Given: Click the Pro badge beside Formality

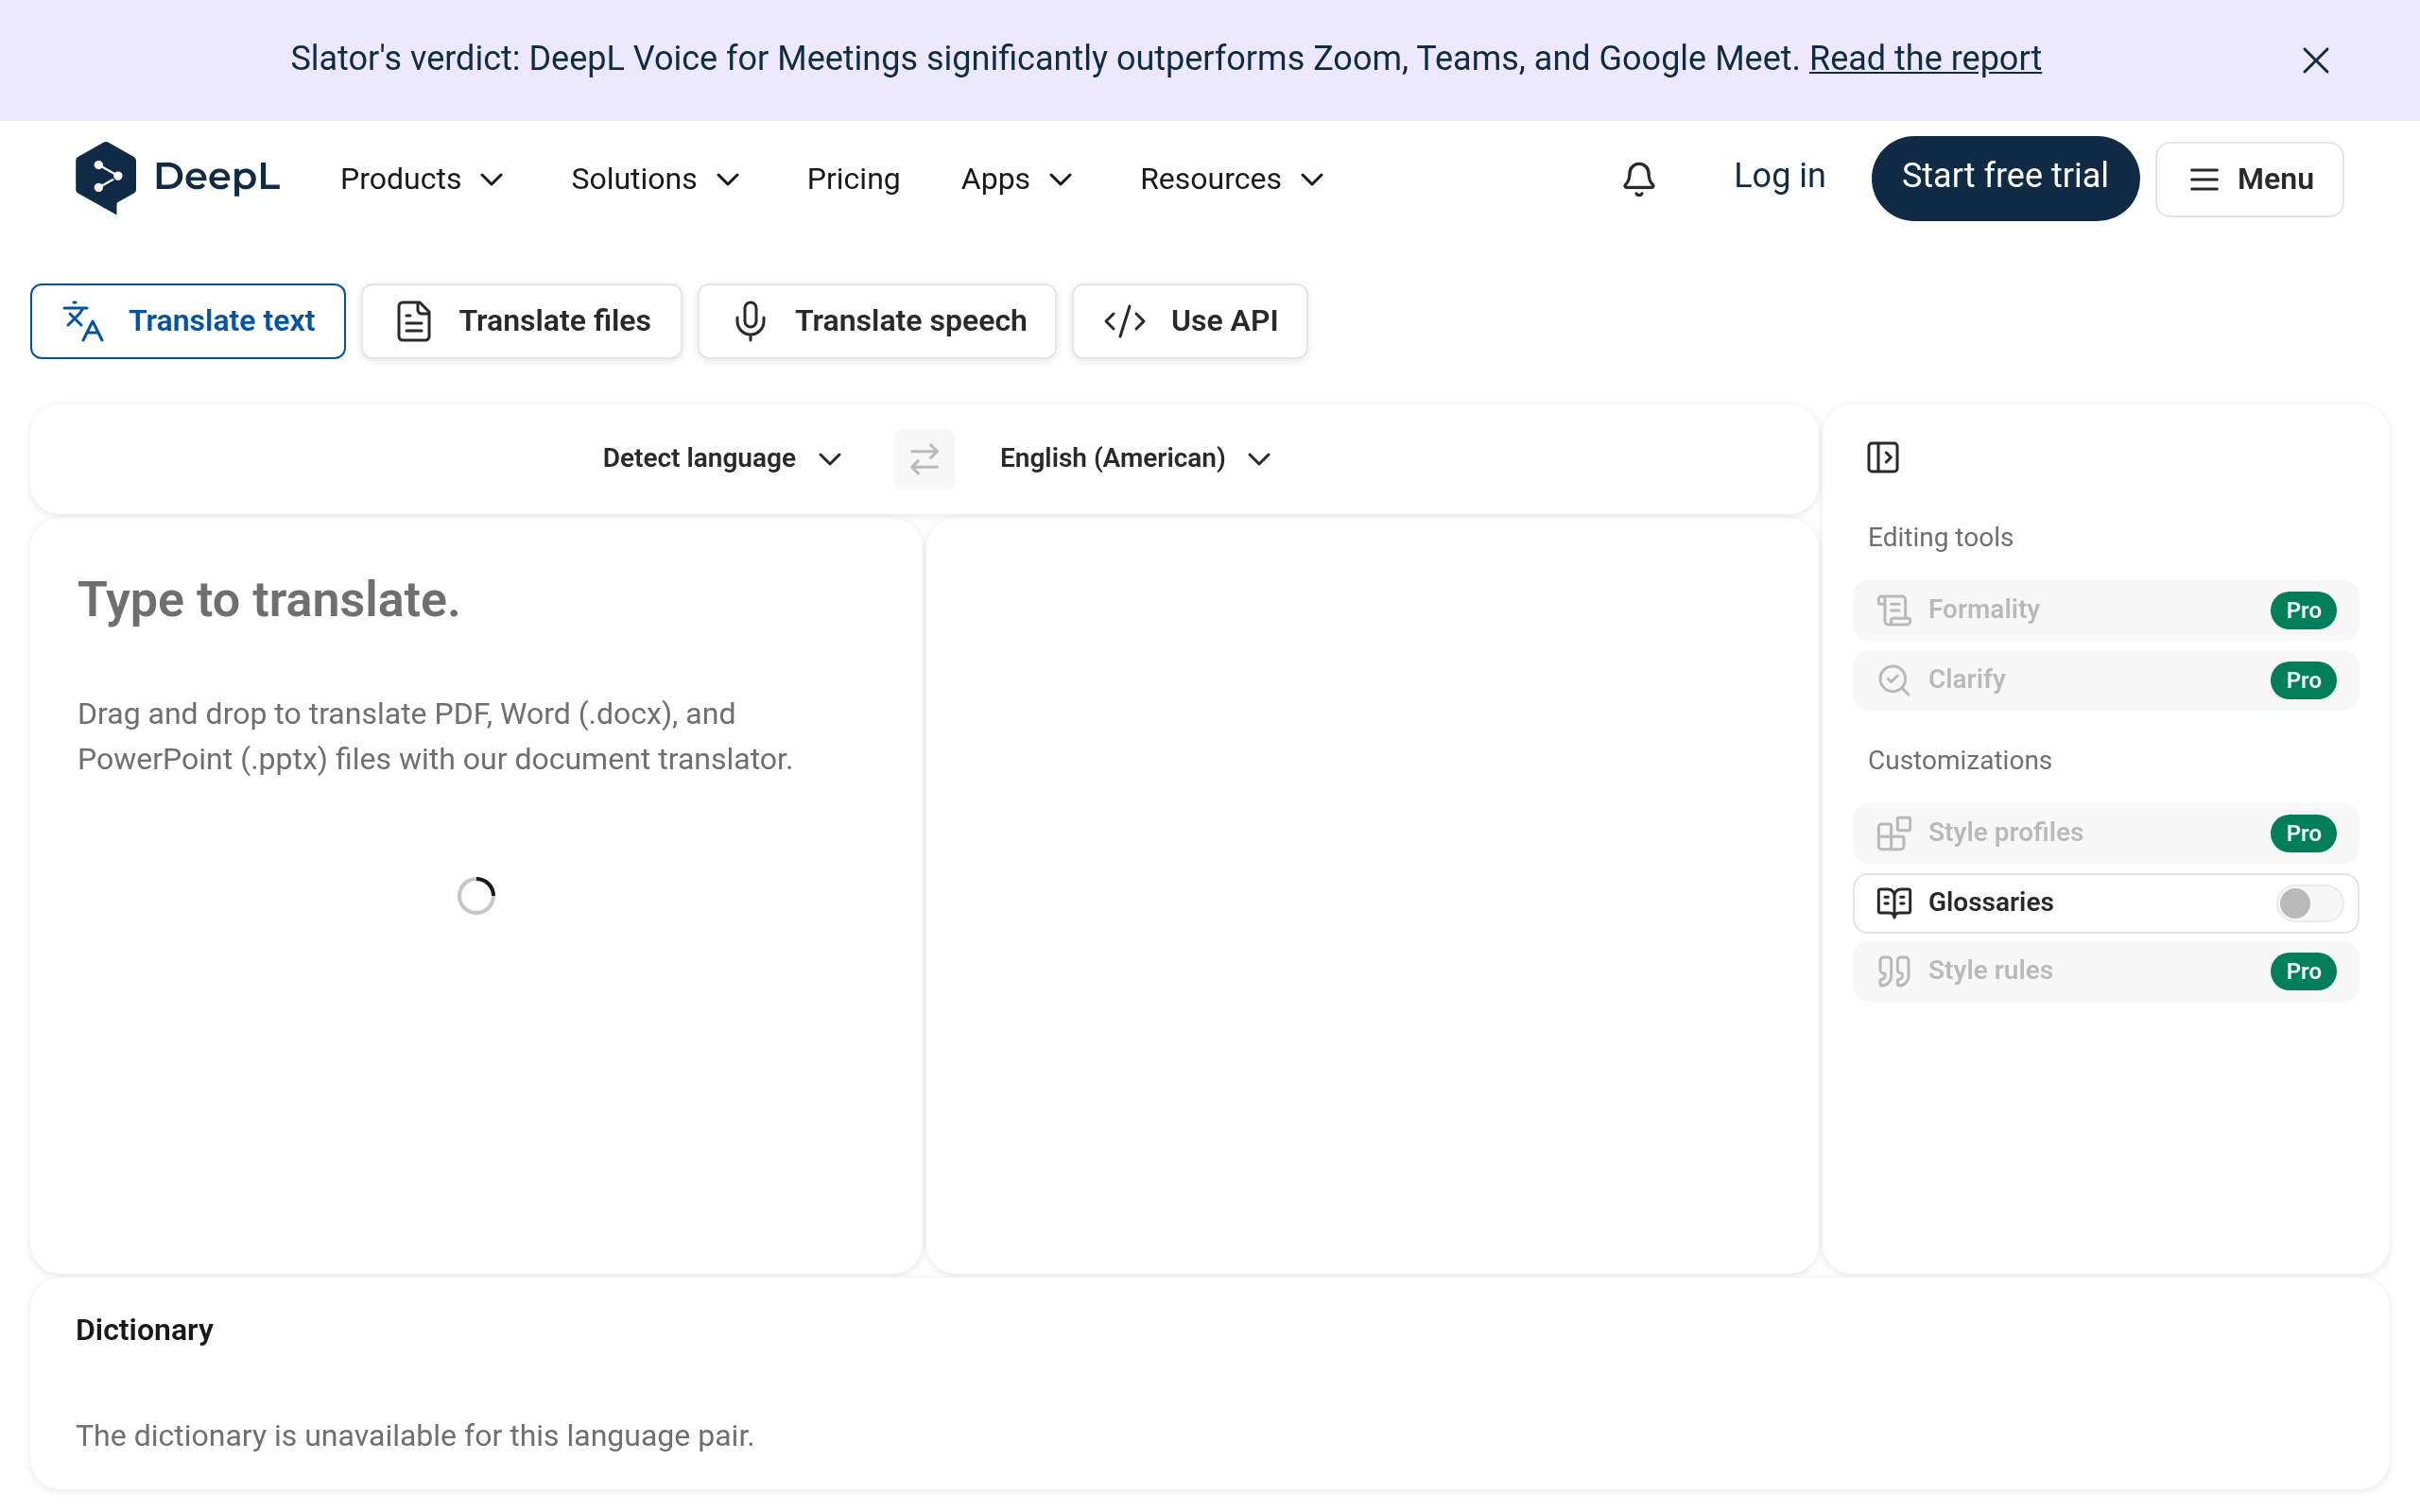Looking at the screenshot, I should (x=2303, y=610).
